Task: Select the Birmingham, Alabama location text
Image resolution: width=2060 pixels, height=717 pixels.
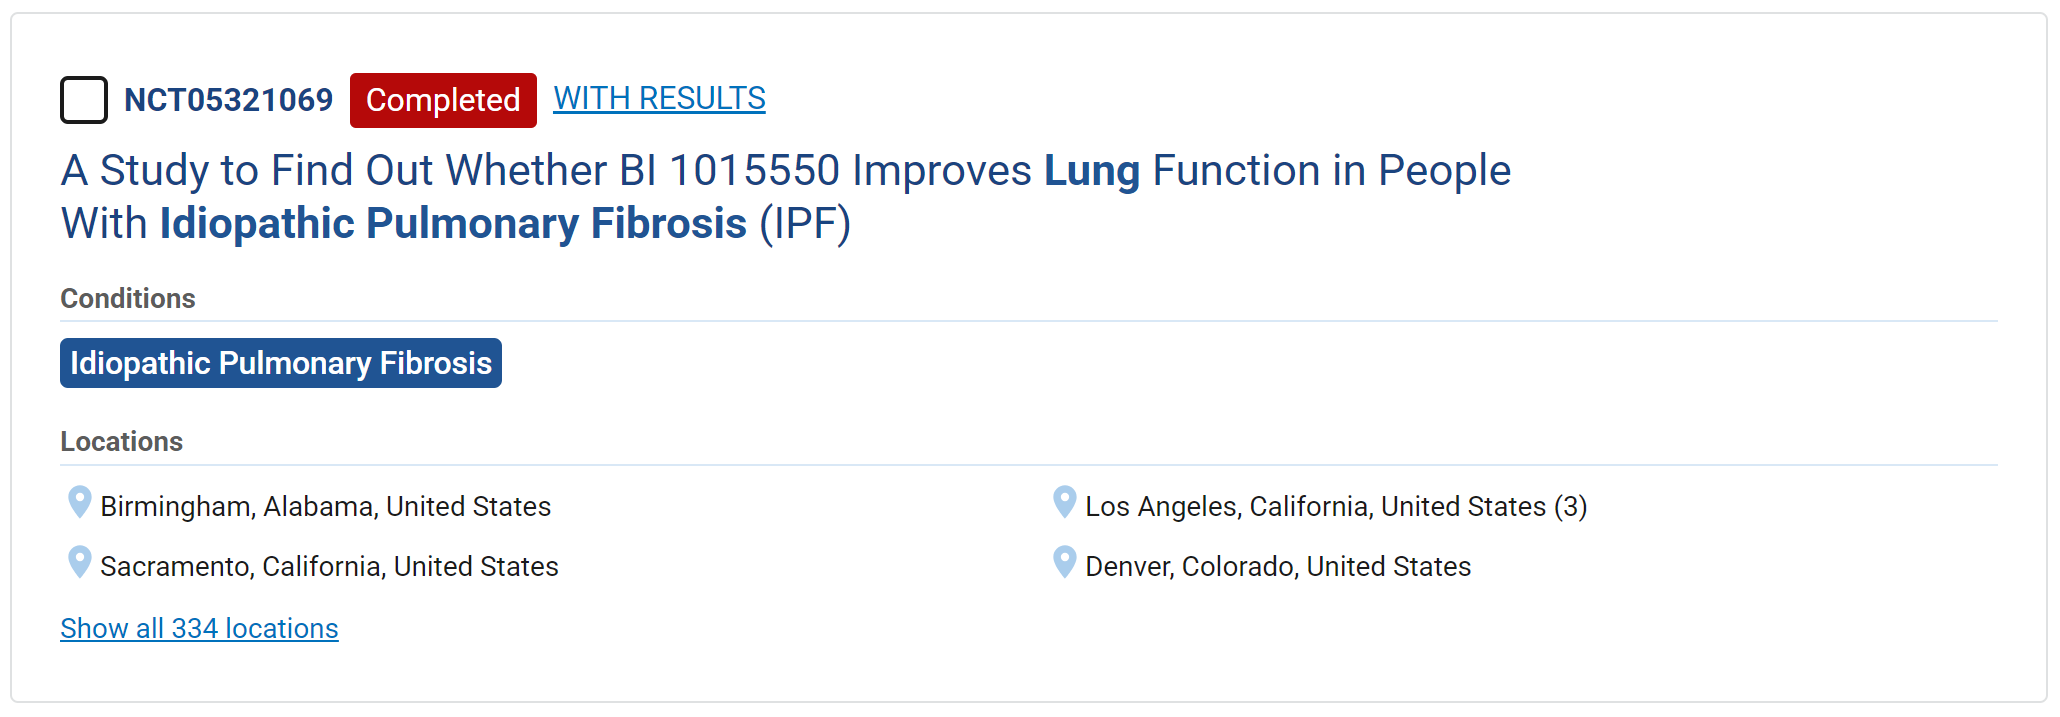Action: click(326, 507)
